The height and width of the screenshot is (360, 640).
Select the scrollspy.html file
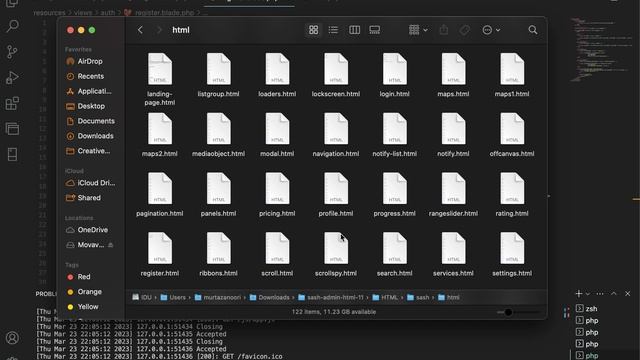[336, 254]
